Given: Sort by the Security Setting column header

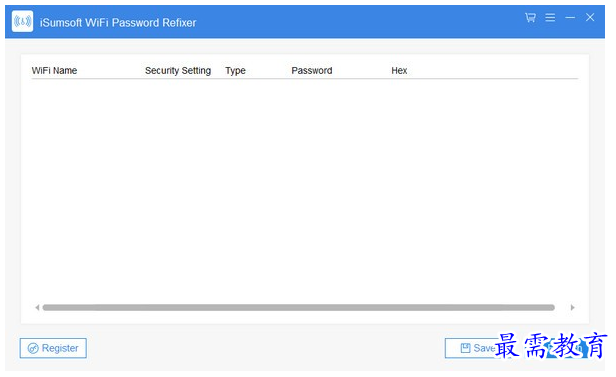Looking at the screenshot, I should (x=178, y=71).
